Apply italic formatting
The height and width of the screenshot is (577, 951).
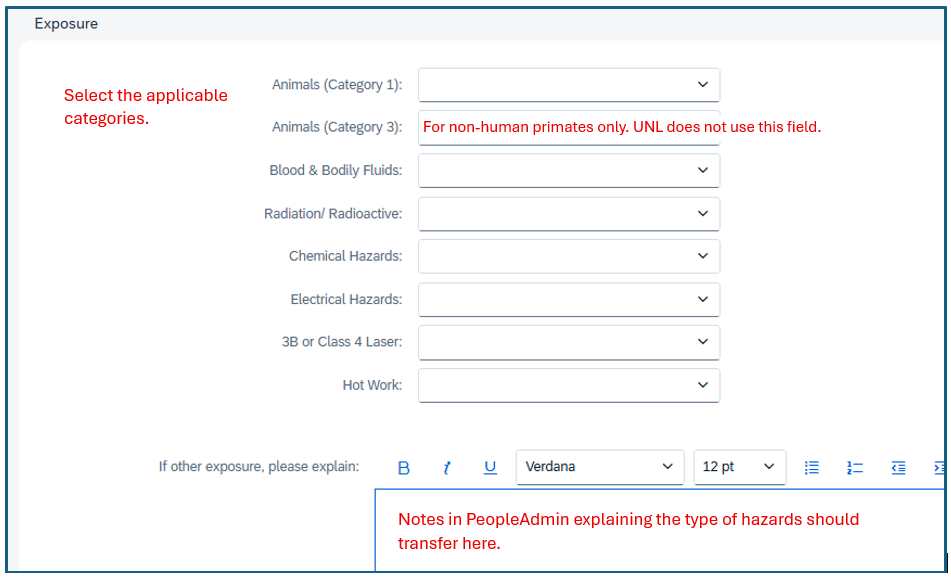click(446, 468)
